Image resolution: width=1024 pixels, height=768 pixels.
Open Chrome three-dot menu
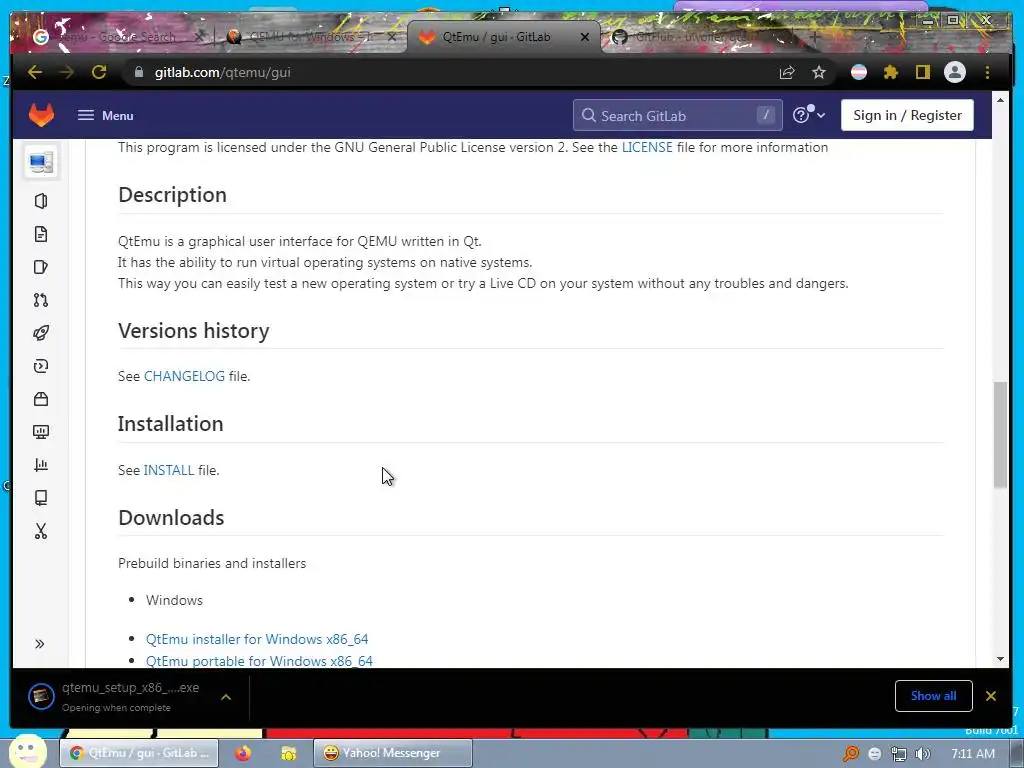point(987,72)
